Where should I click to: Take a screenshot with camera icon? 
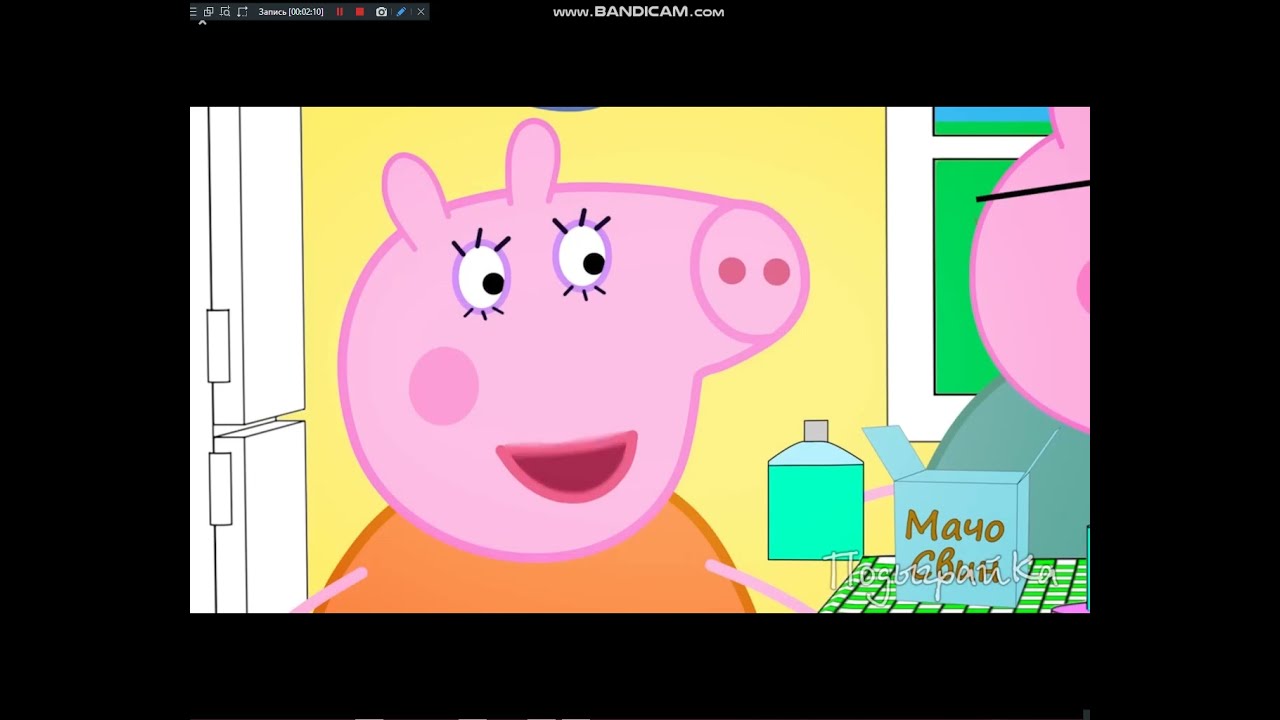(381, 12)
